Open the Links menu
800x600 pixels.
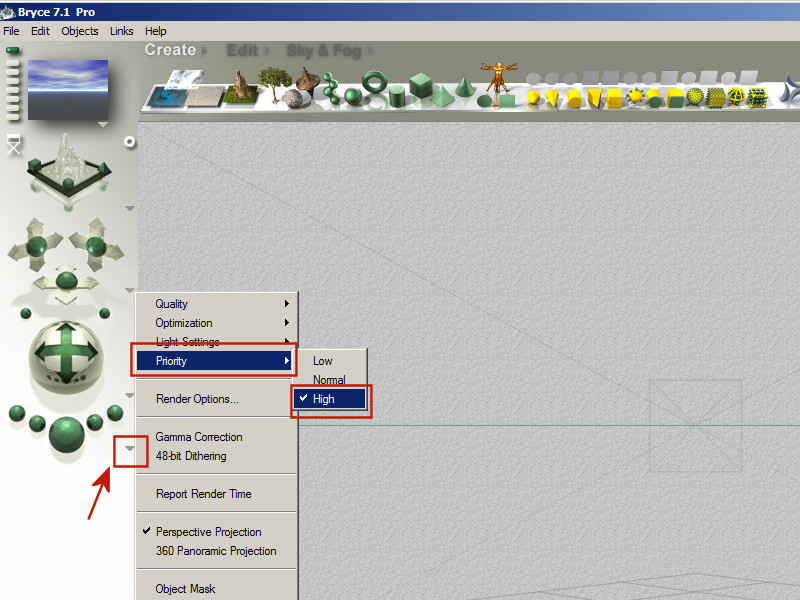point(121,31)
